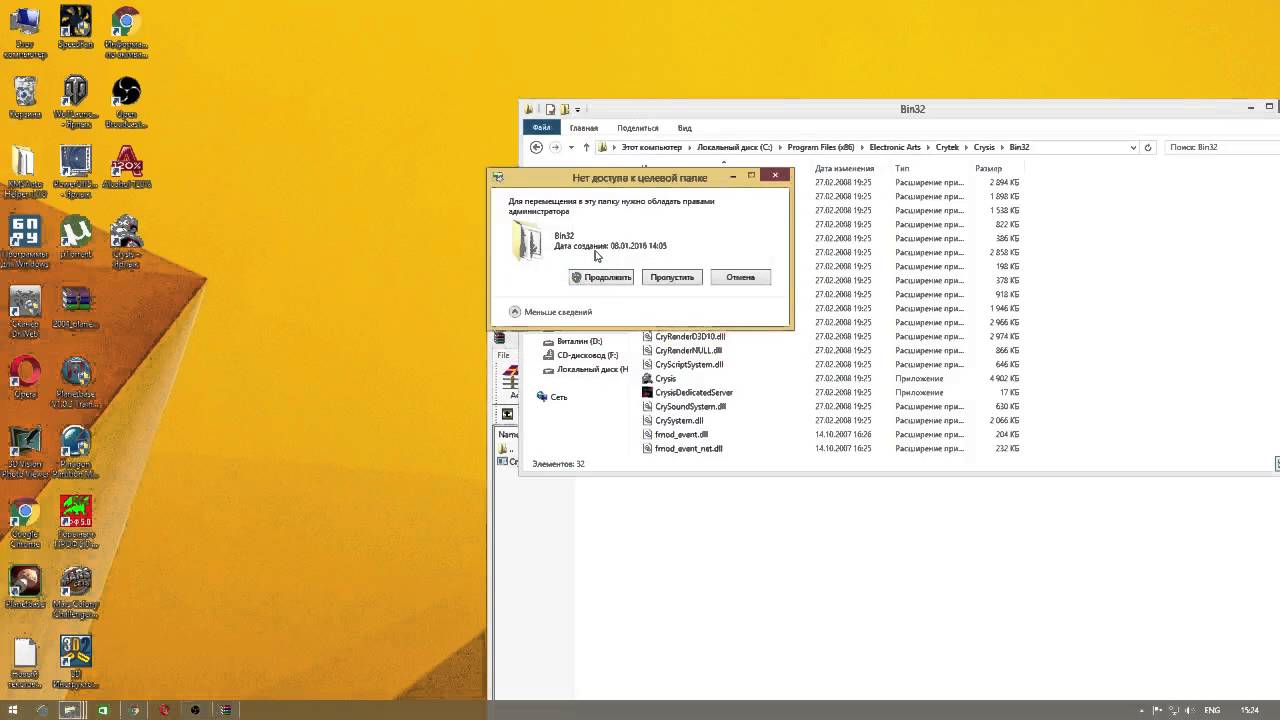This screenshot has height=720, width=1280.
Task: Collapse details with Меньше сведений
Action: point(551,312)
